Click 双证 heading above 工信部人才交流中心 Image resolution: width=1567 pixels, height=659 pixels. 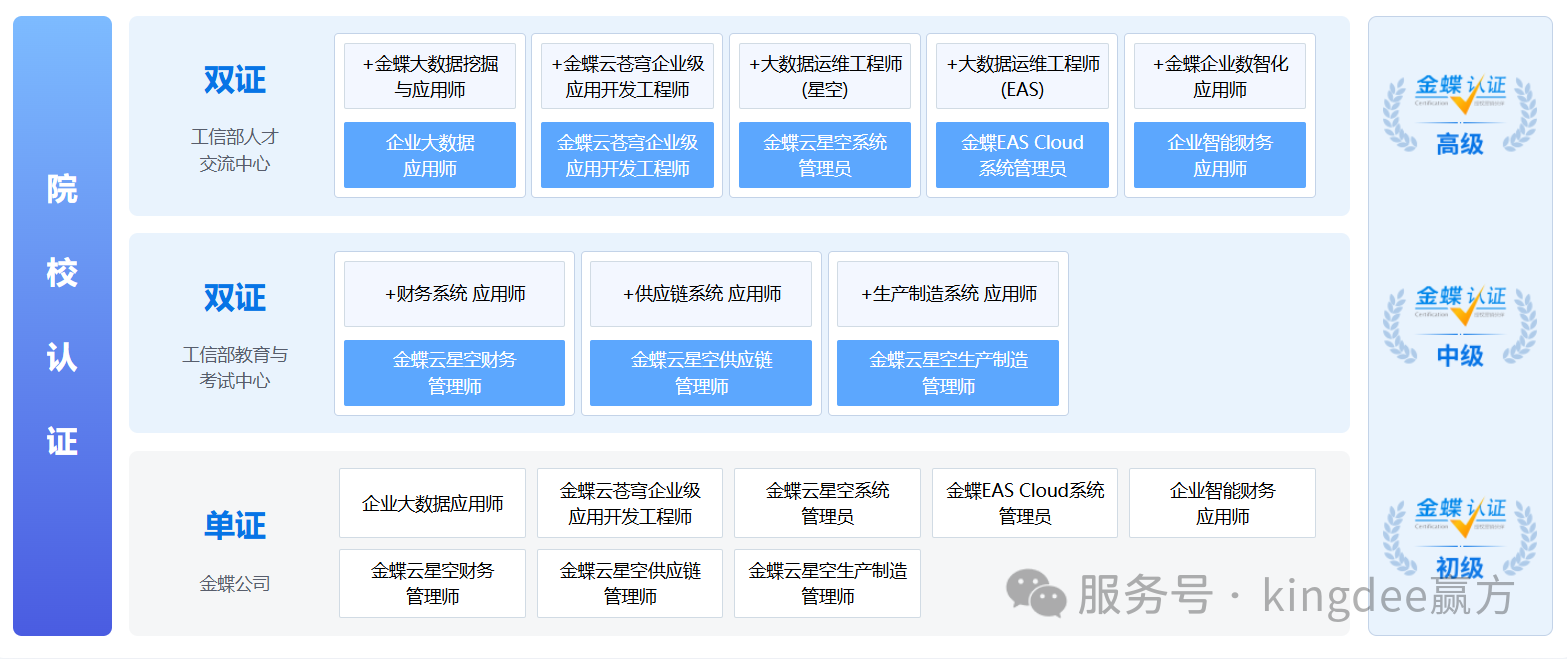235,80
